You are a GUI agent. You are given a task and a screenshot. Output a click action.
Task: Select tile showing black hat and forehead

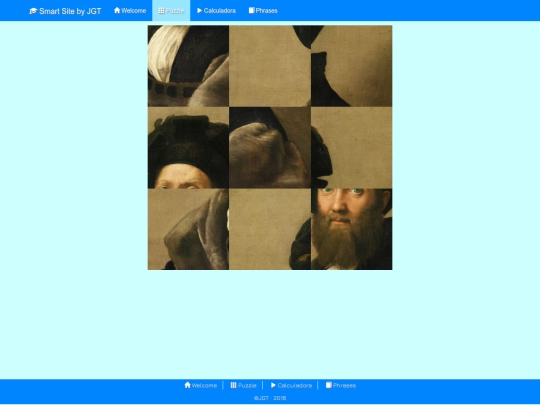(x=188, y=147)
